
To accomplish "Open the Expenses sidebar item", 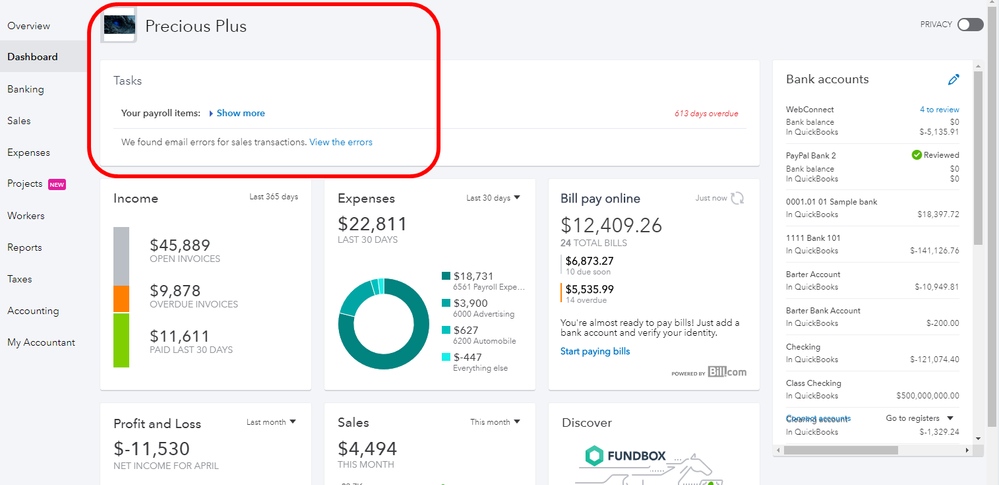I will coord(29,152).
